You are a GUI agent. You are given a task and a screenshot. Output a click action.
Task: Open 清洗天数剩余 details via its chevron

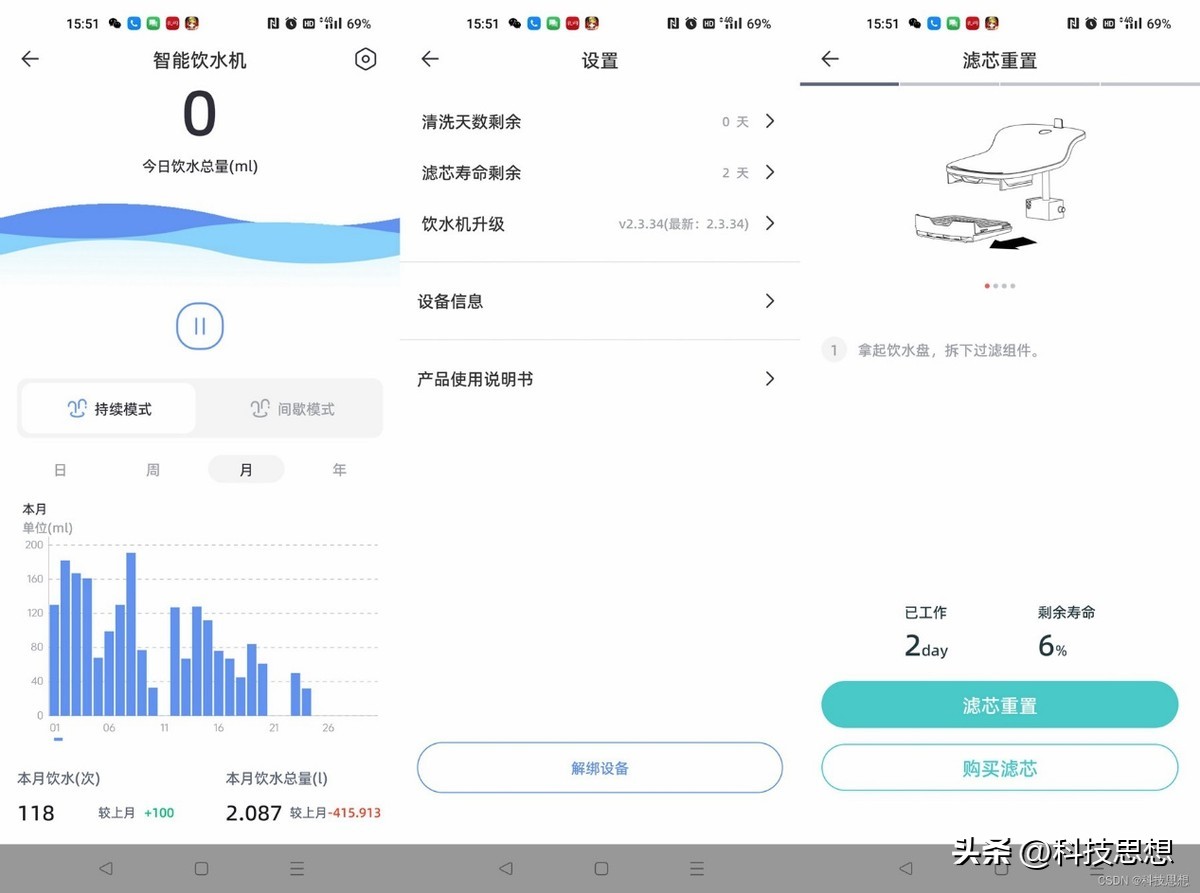click(769, 121)
